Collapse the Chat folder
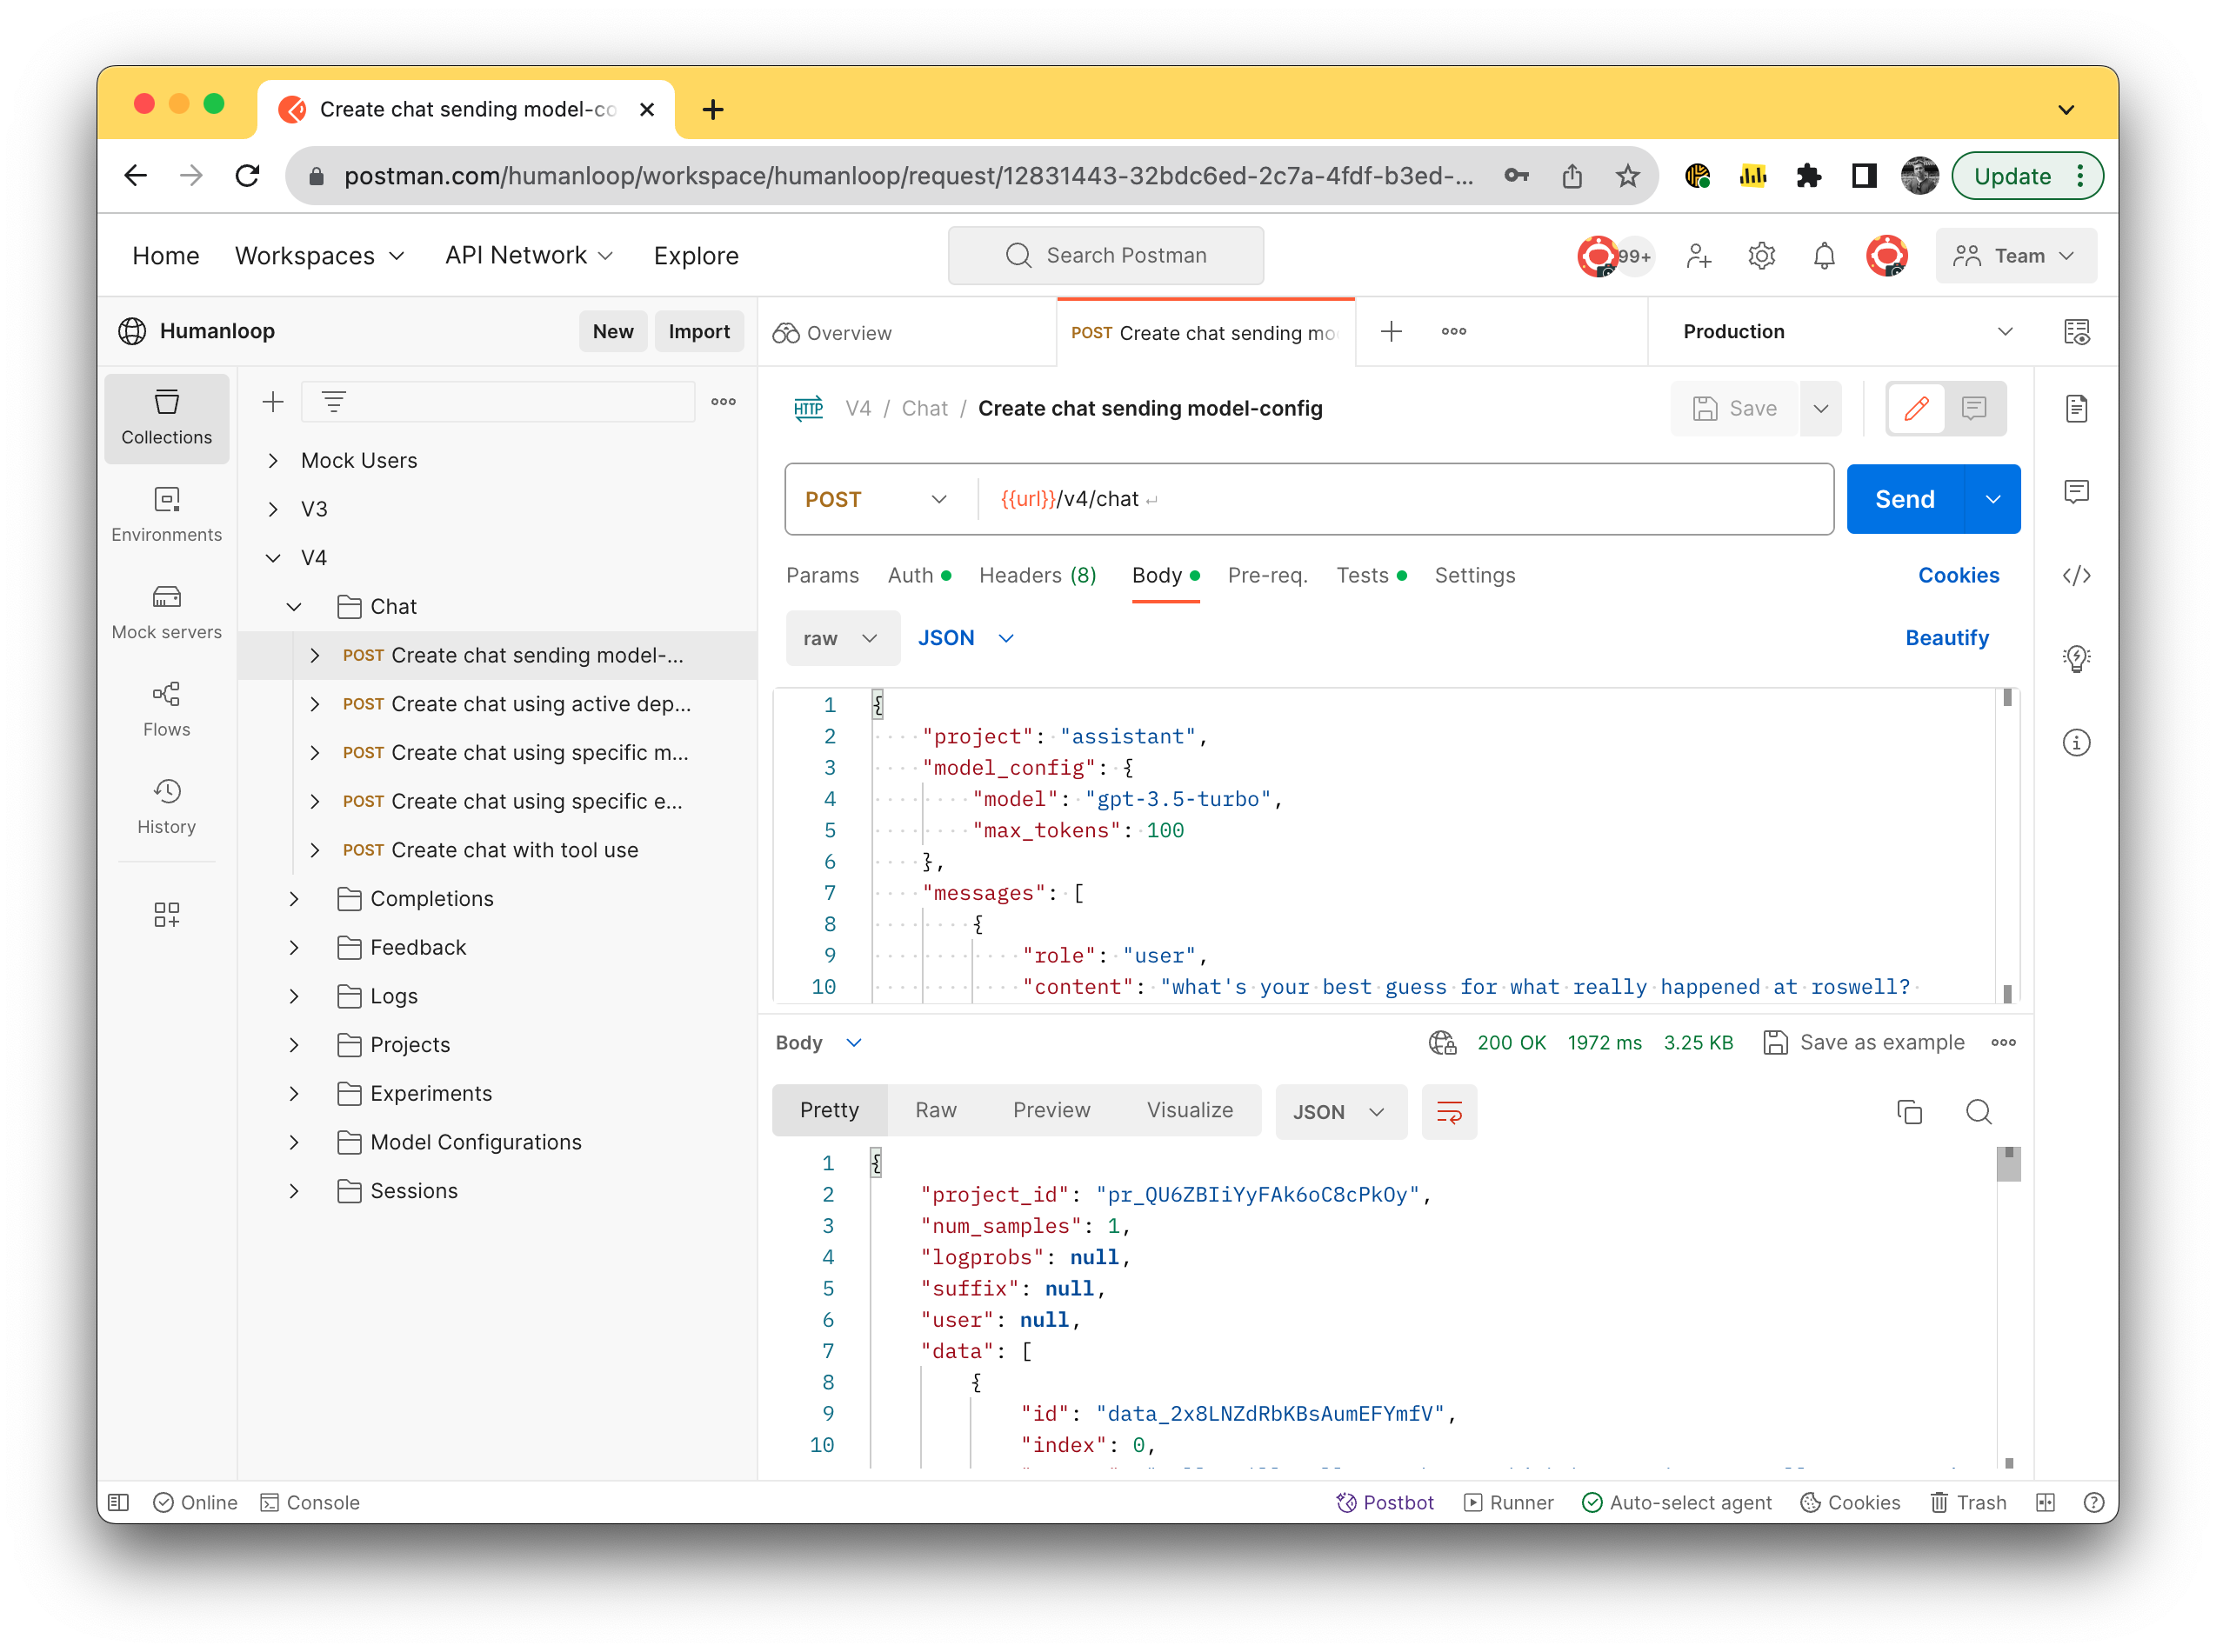This screenshot has width=2216, height=1652. (x=293, y=607)
